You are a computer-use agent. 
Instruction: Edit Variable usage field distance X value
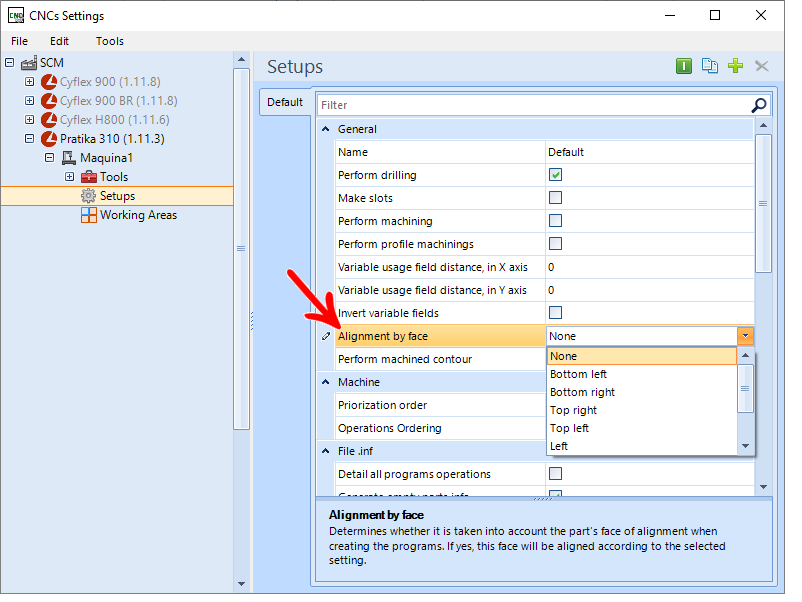[649, 267]
